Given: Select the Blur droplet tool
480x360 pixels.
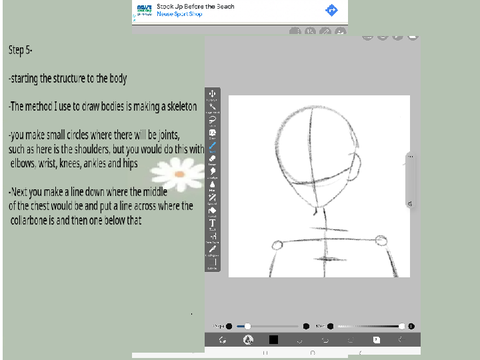Looking at the screenshot, I should coord(212,185).
